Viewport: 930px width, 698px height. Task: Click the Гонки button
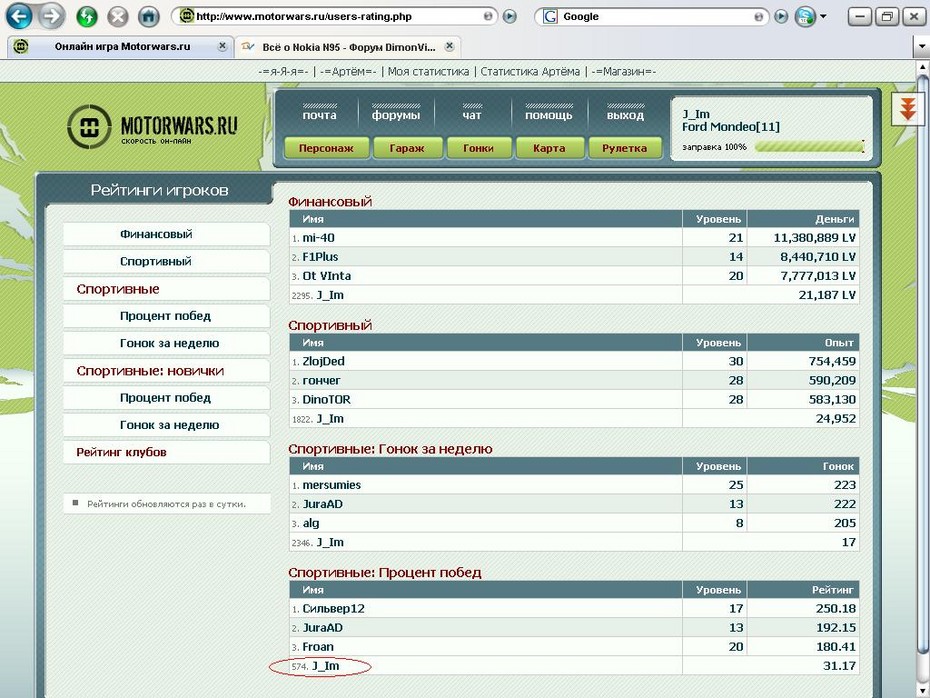(x=479, y=148)
